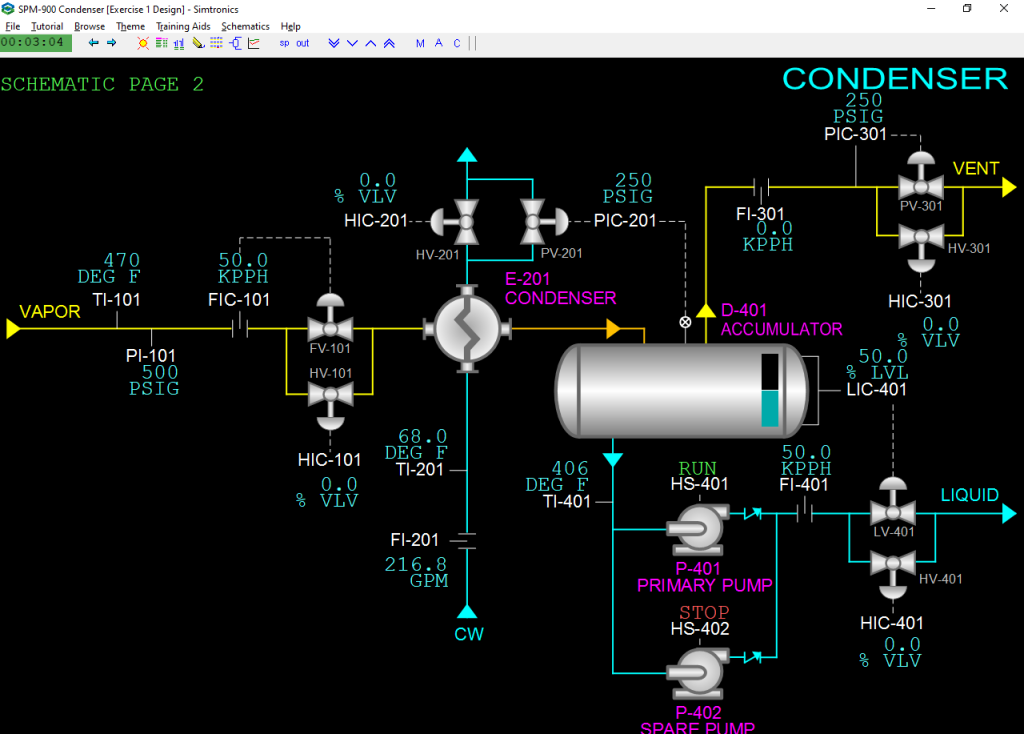Click the TI-201 temperature indicator tag

[420, 470]
